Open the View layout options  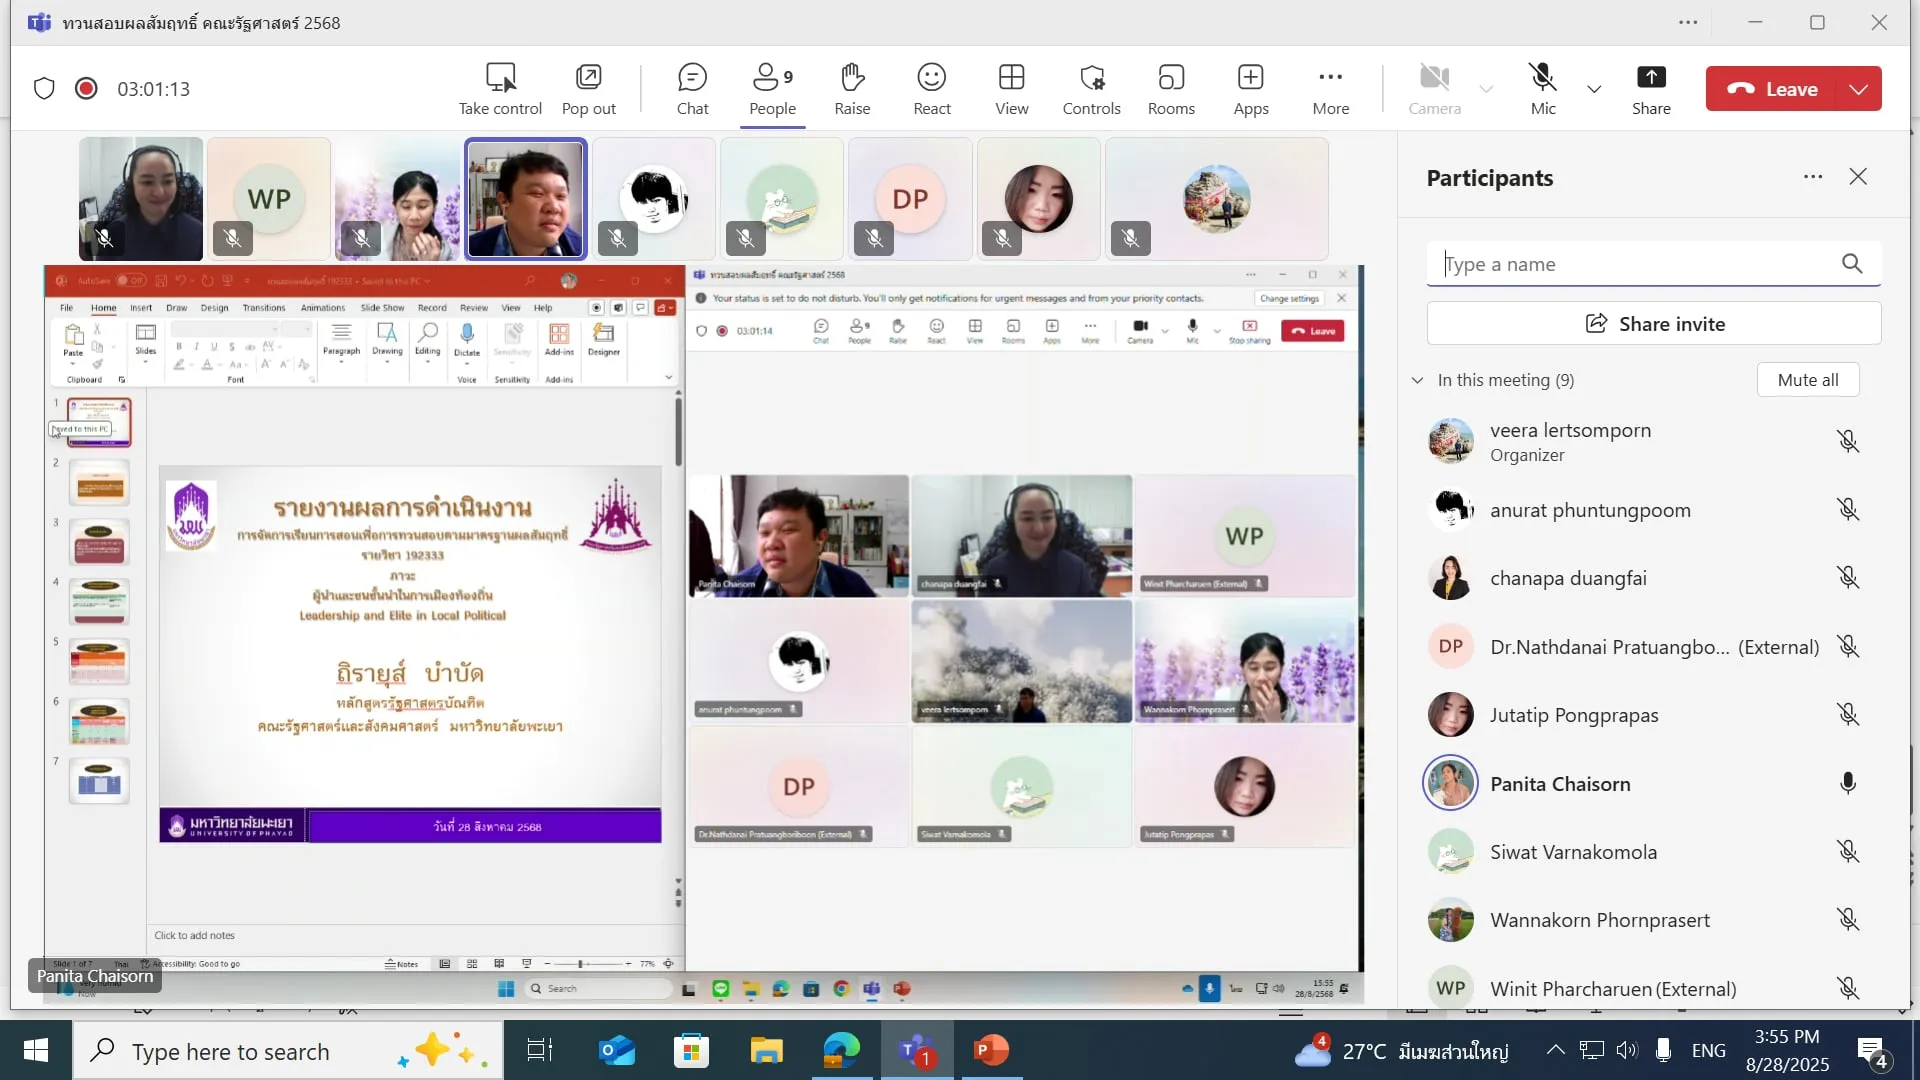(x=1011, y=88)
